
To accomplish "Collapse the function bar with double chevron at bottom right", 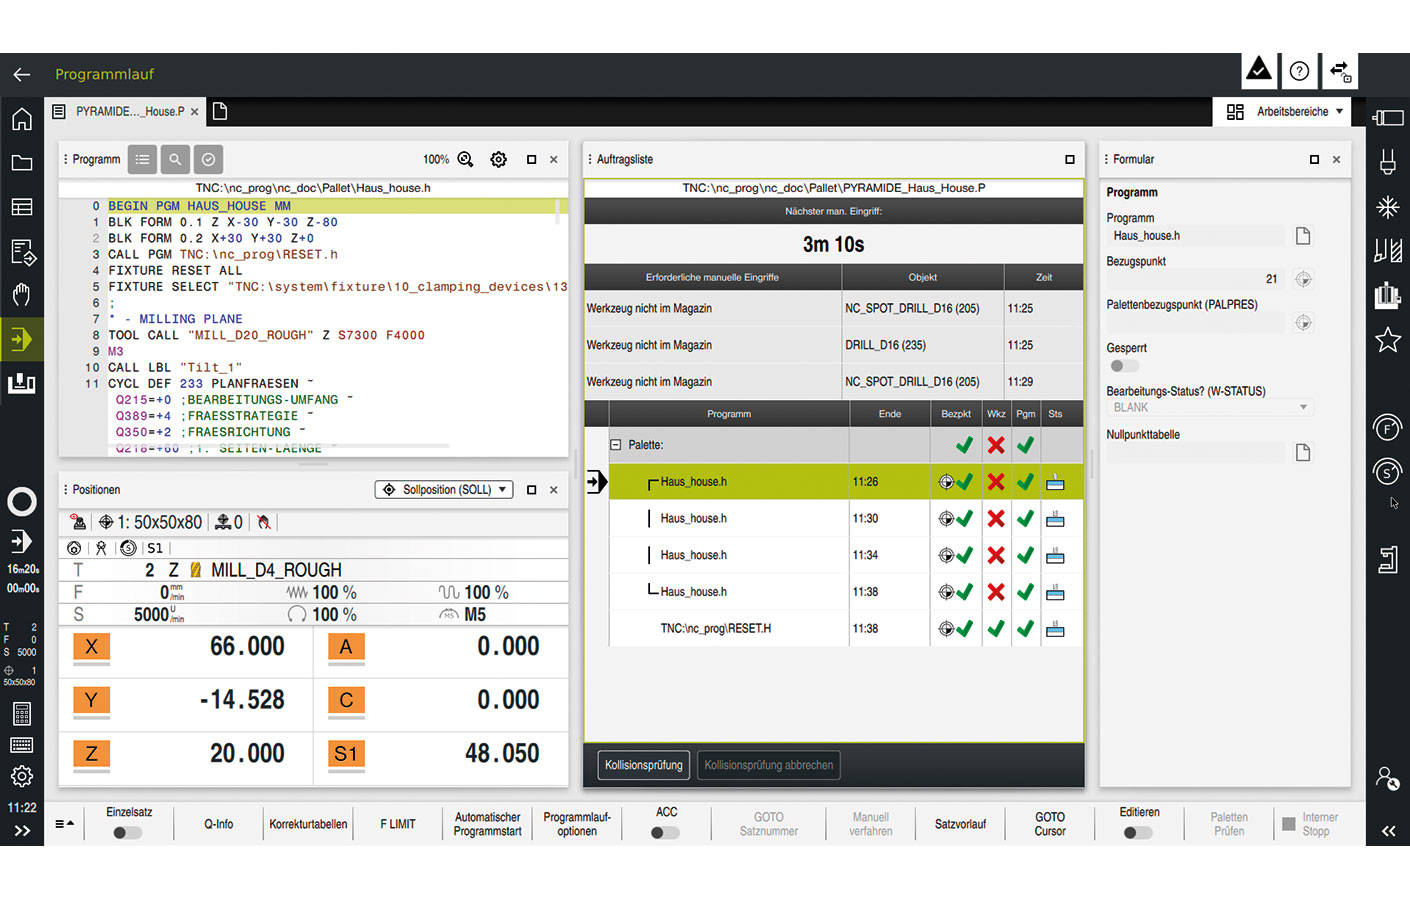I will [1388, 831].
